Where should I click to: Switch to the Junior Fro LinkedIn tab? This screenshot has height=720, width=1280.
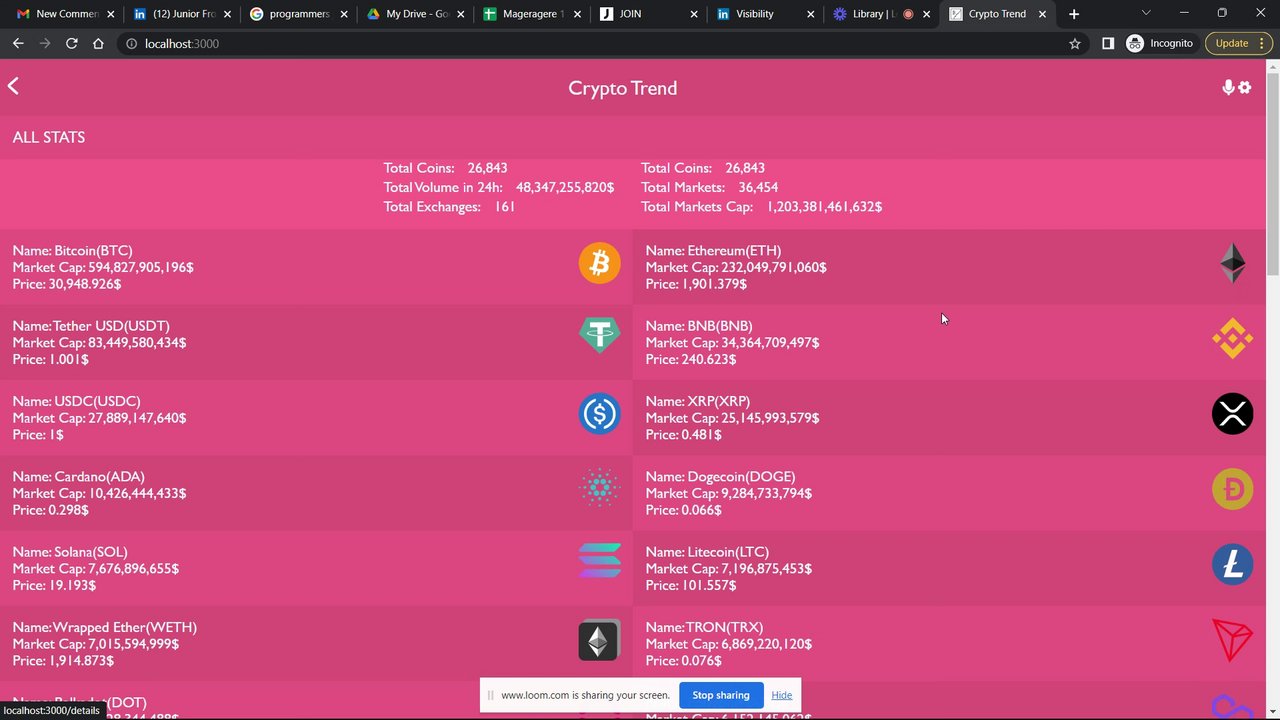coord(182,14)
